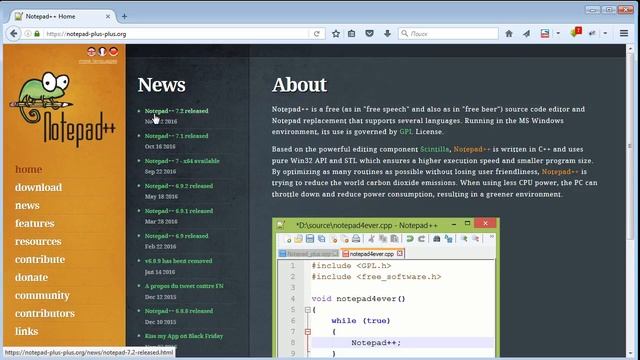640x360 pixels.
Task: Follow the Scintilla link in About
Action: (434, 149)
